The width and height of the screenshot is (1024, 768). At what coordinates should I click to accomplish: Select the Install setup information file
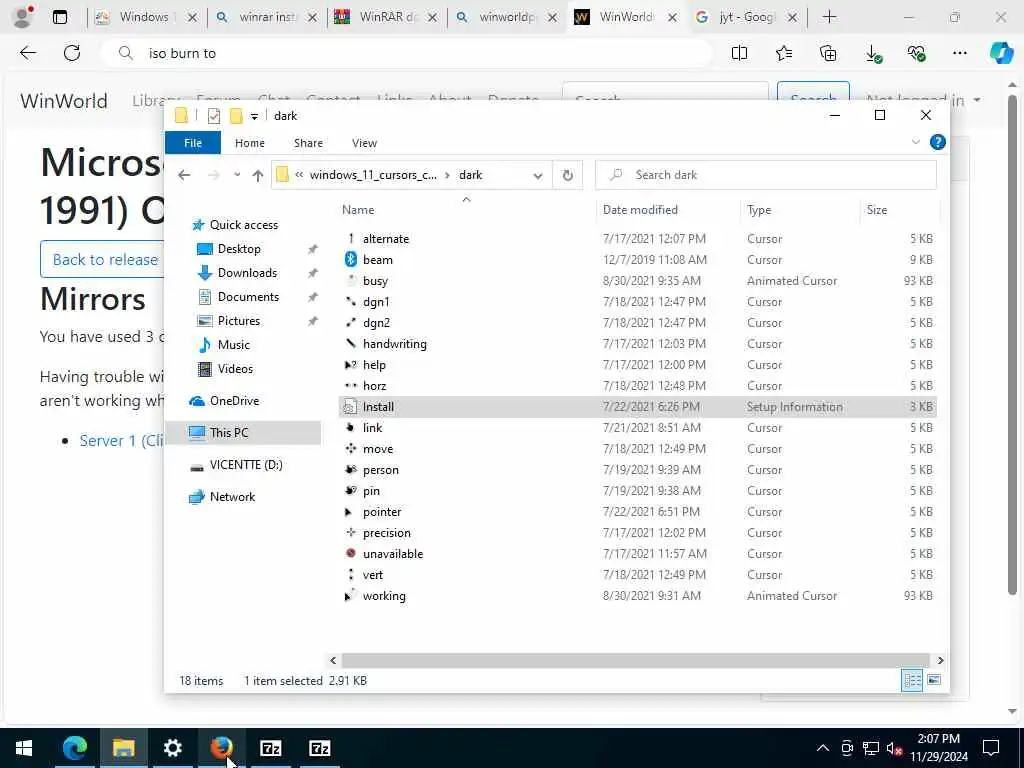[637, 407]
